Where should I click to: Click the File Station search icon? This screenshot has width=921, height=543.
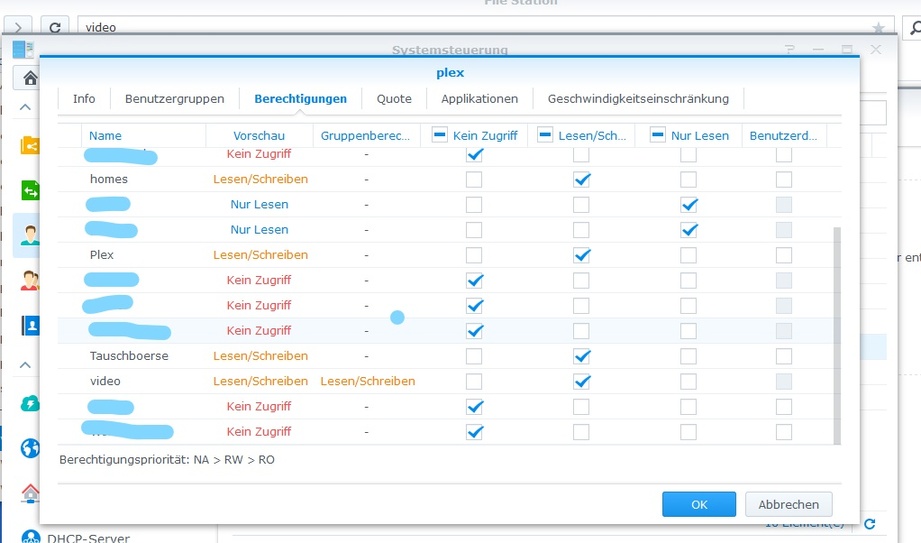click(913, 27)
